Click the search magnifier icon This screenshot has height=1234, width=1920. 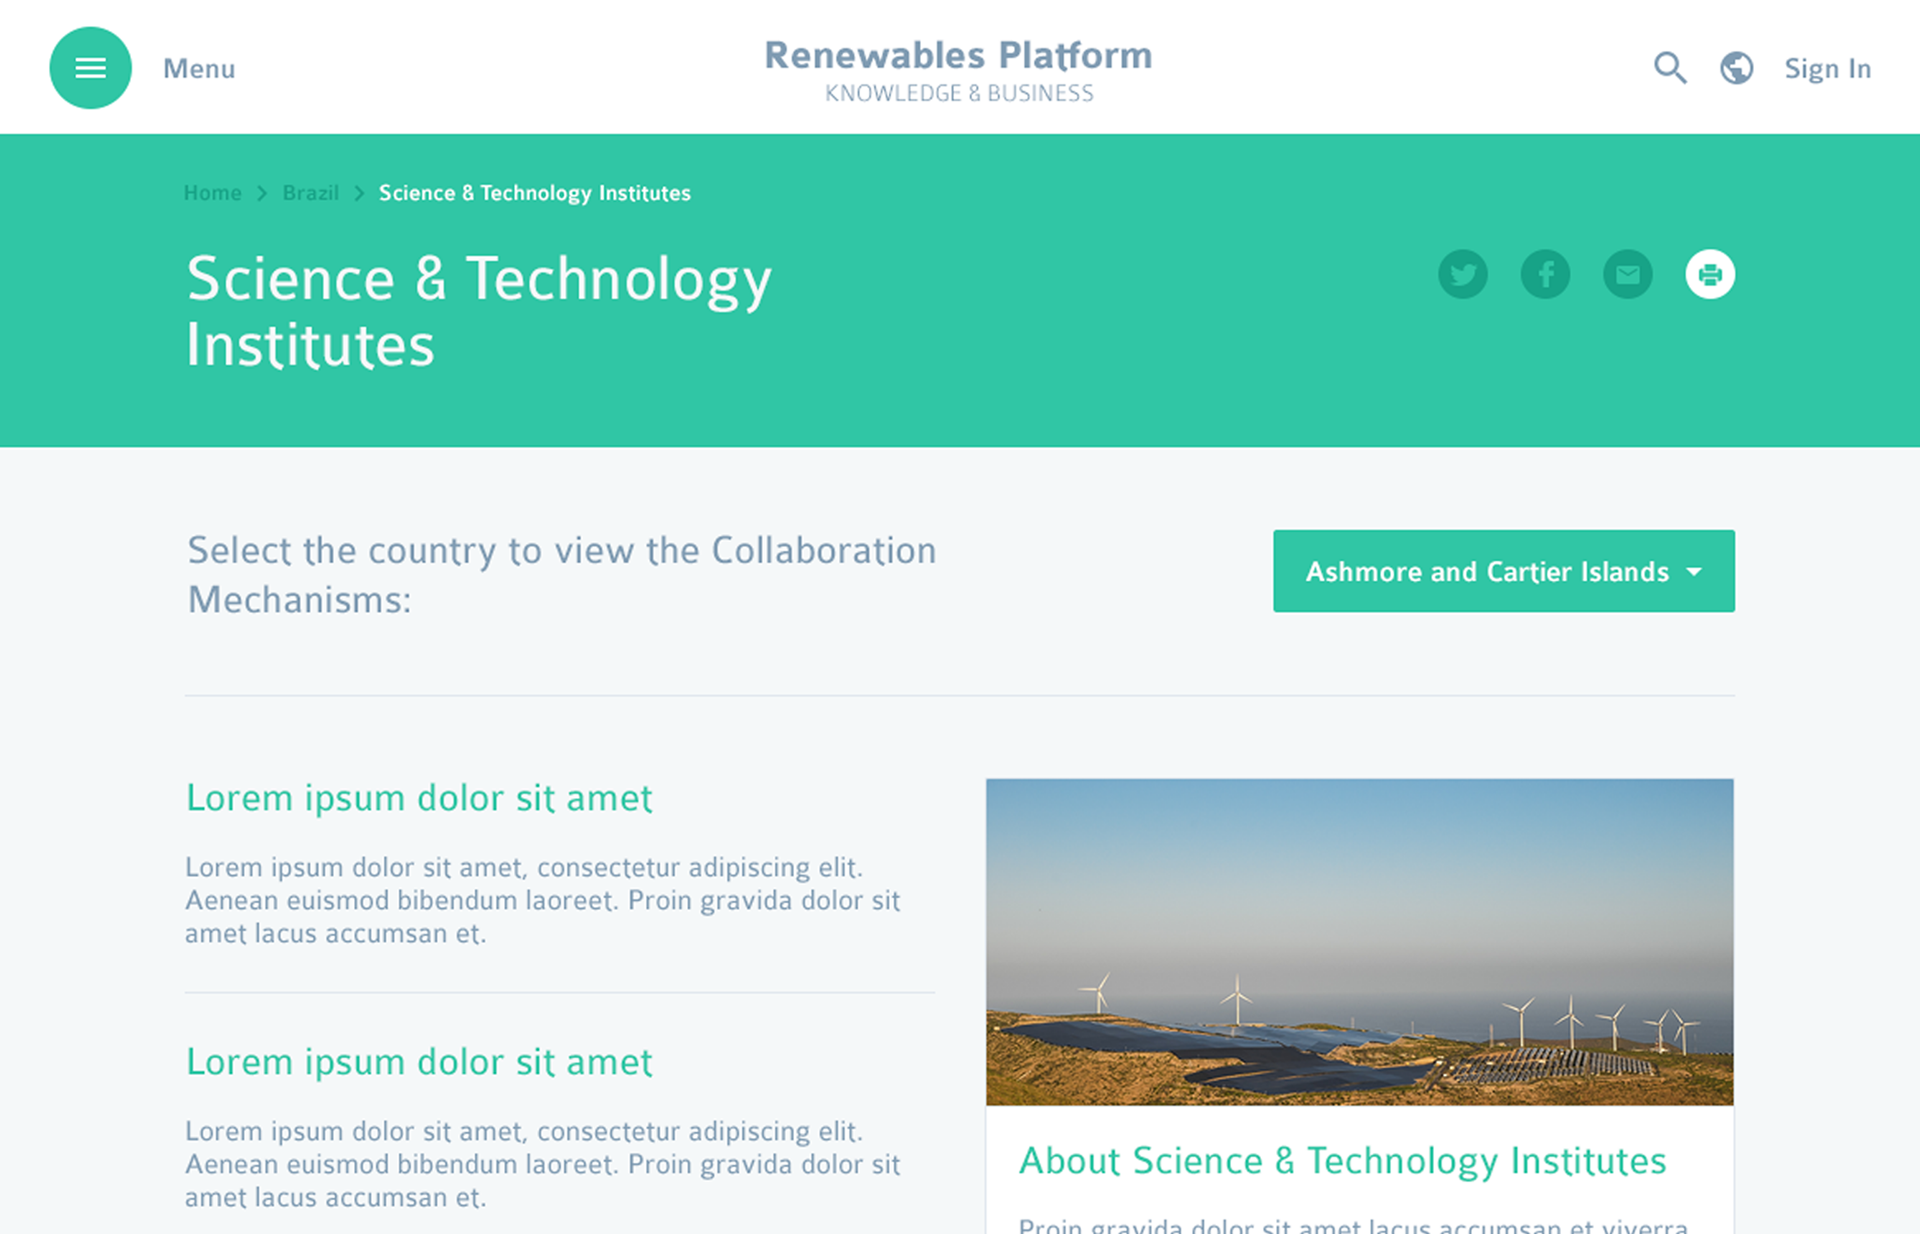[x=1669, y=68]
